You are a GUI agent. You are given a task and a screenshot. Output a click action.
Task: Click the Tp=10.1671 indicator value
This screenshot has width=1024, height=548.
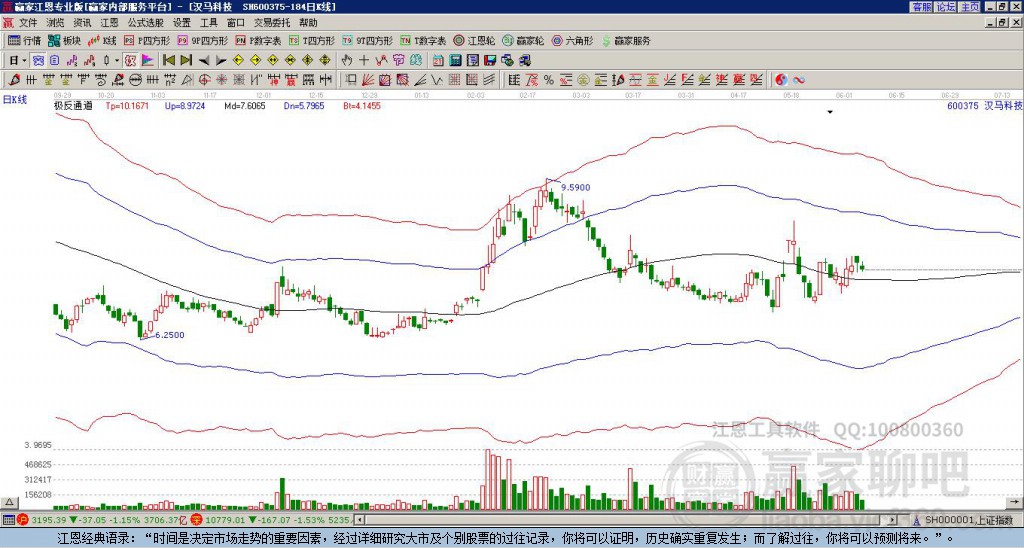pyautogui.click(x=127, y=106)
